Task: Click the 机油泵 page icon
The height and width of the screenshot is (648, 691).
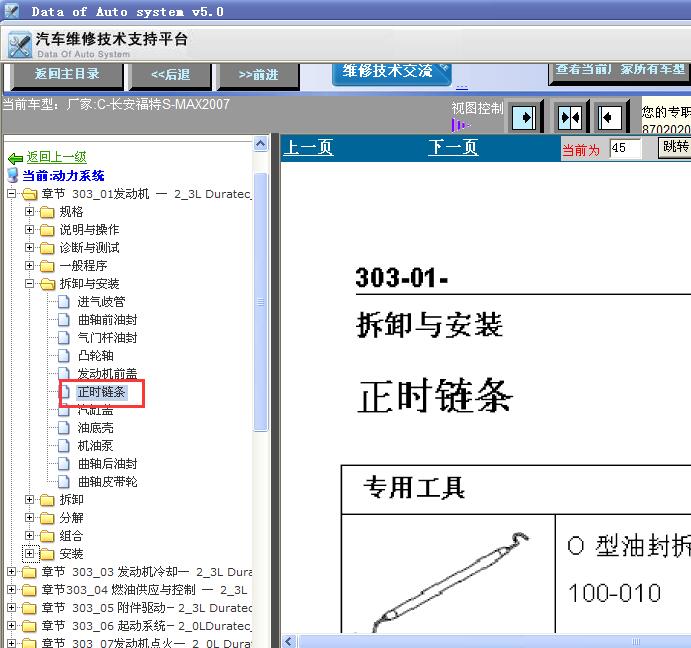Action: coord(64,446)
